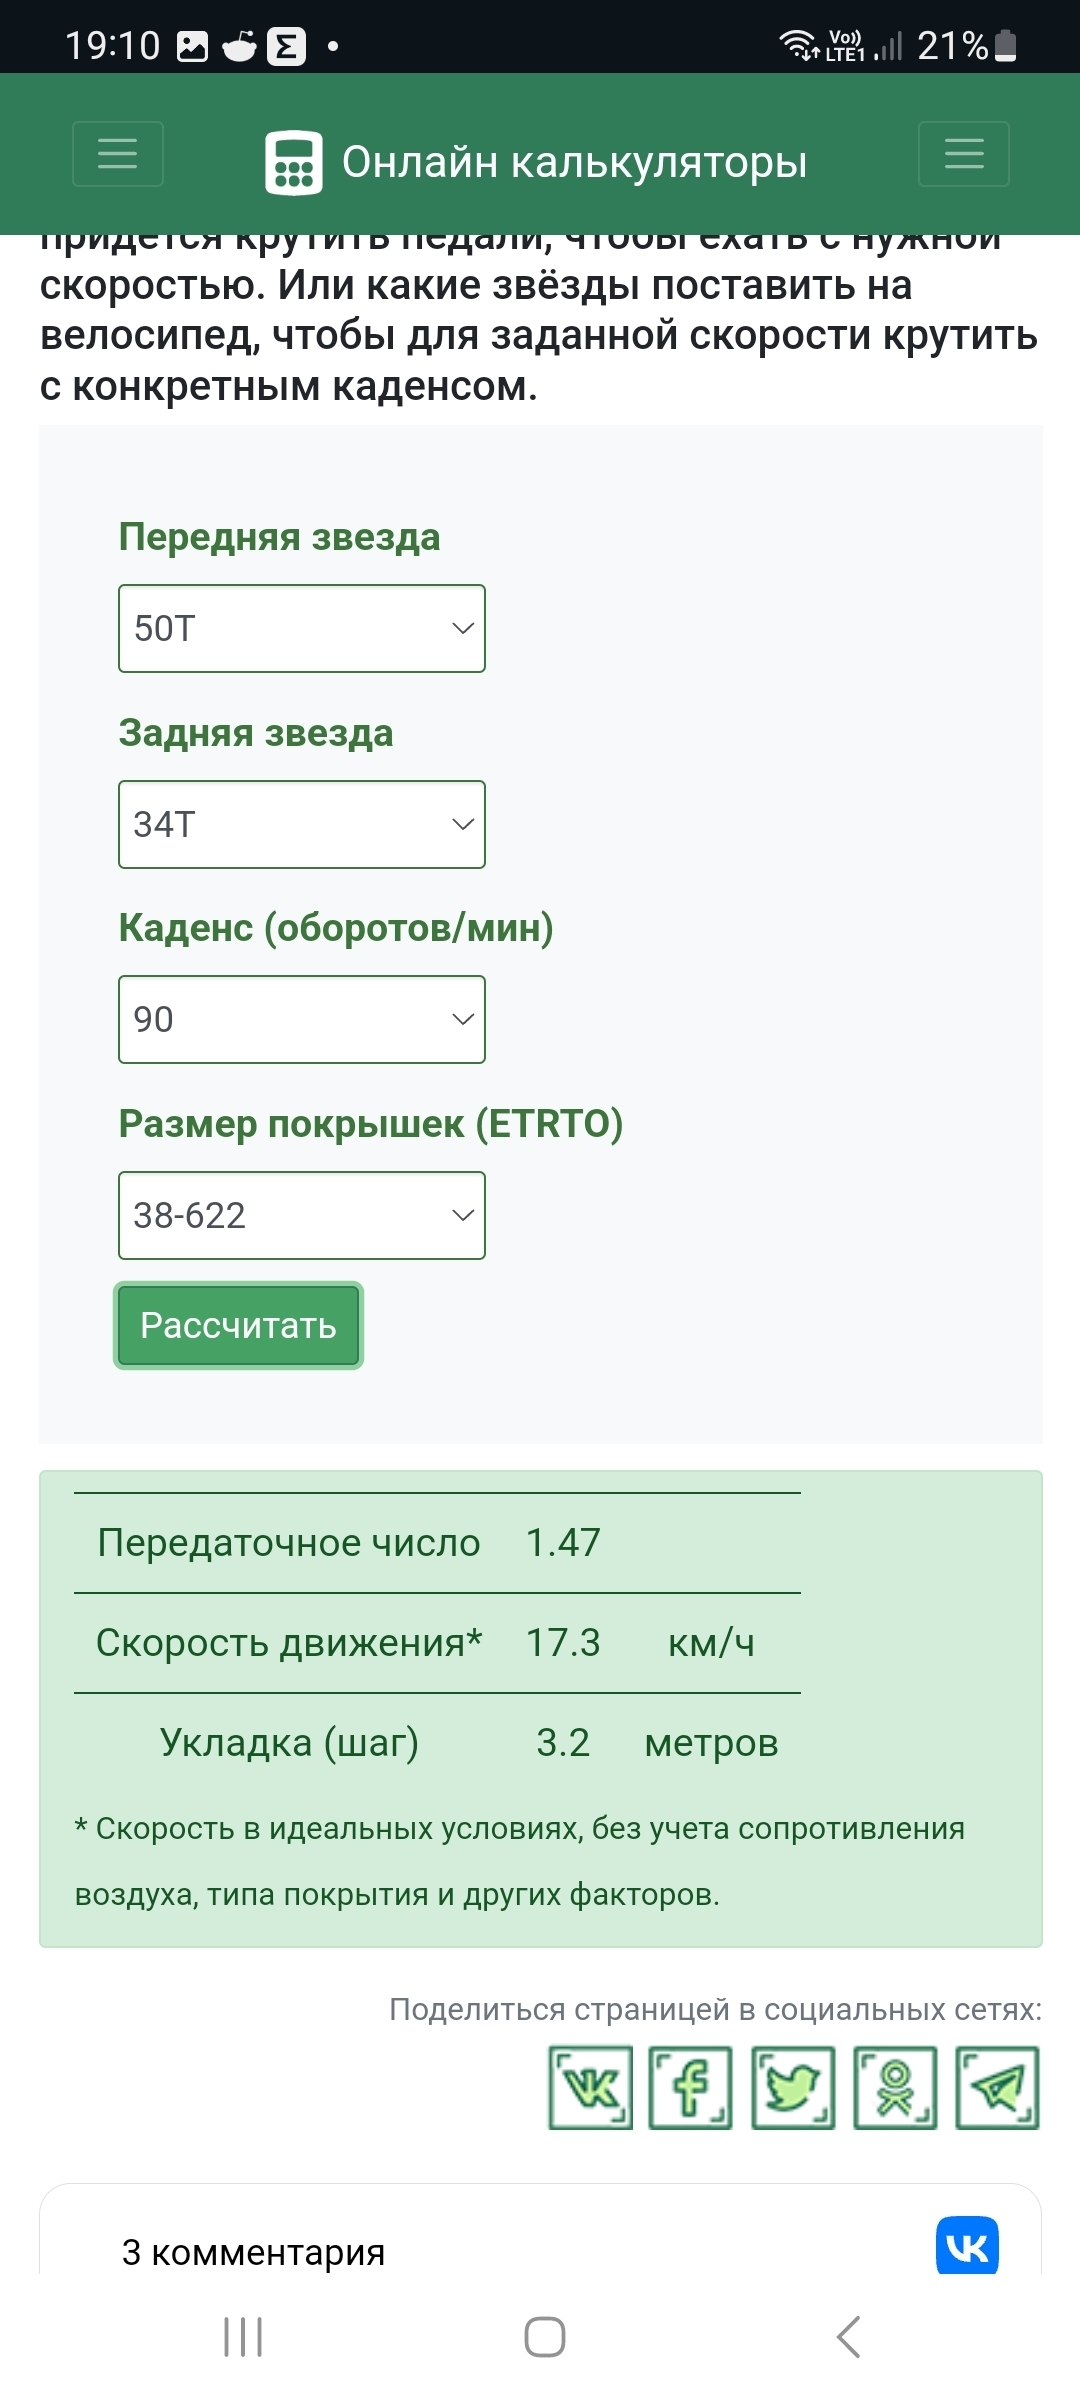Share page on Odnoklassniki
The image size is (1080, 2400).
895,2088
